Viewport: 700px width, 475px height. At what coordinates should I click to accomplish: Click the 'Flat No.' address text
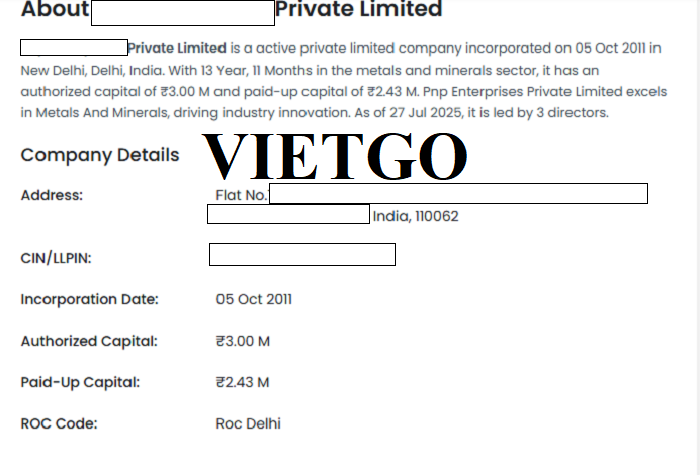pos(241,195)
